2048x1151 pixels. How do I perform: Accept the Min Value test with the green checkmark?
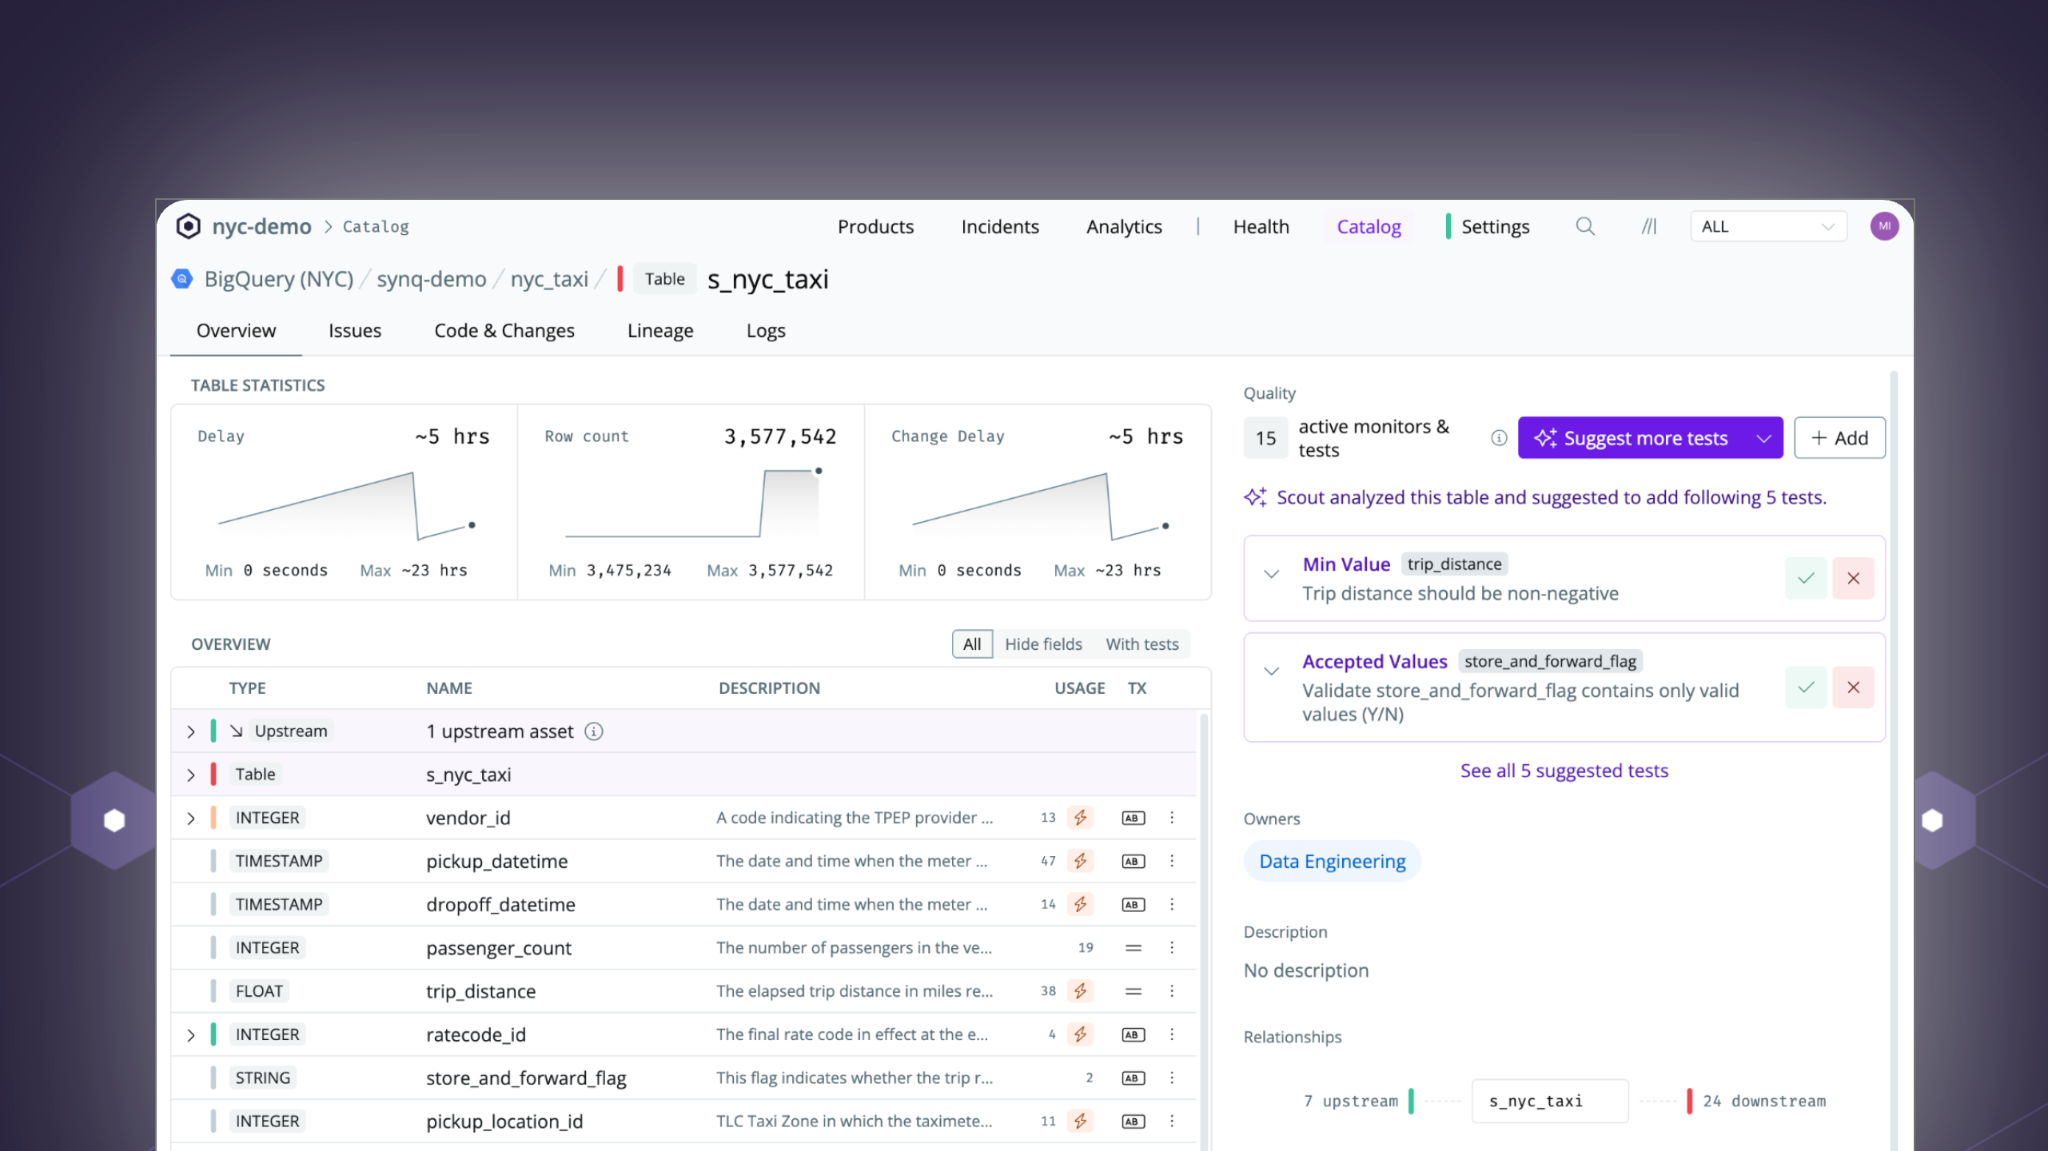pos(1805,578)
